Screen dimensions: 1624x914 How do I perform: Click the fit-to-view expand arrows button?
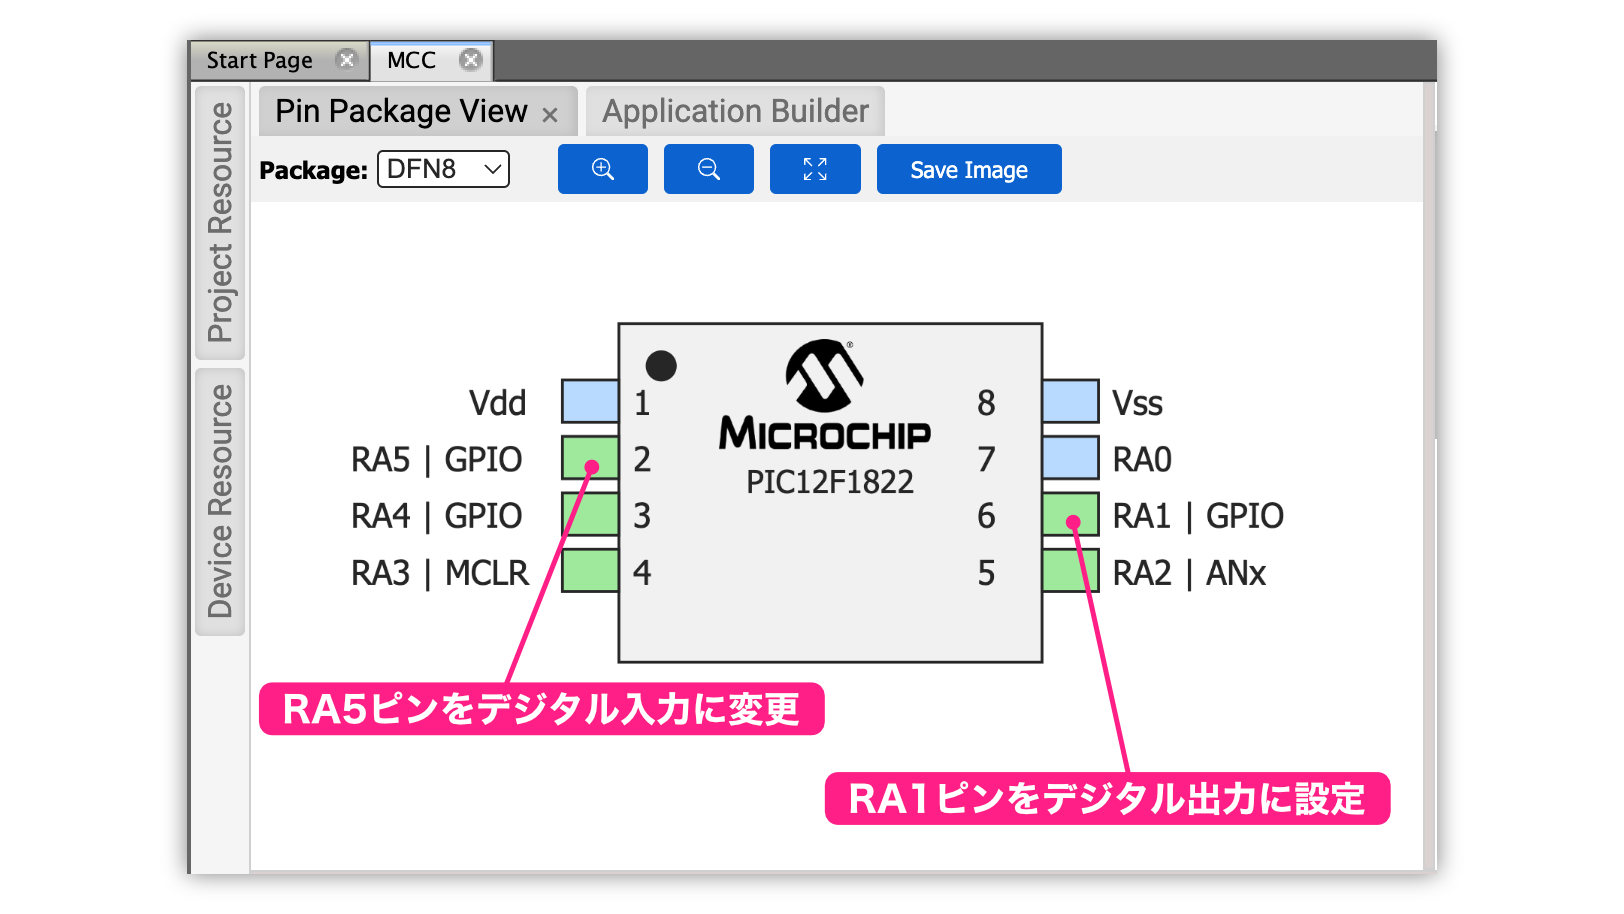click(x=815, y=169)
